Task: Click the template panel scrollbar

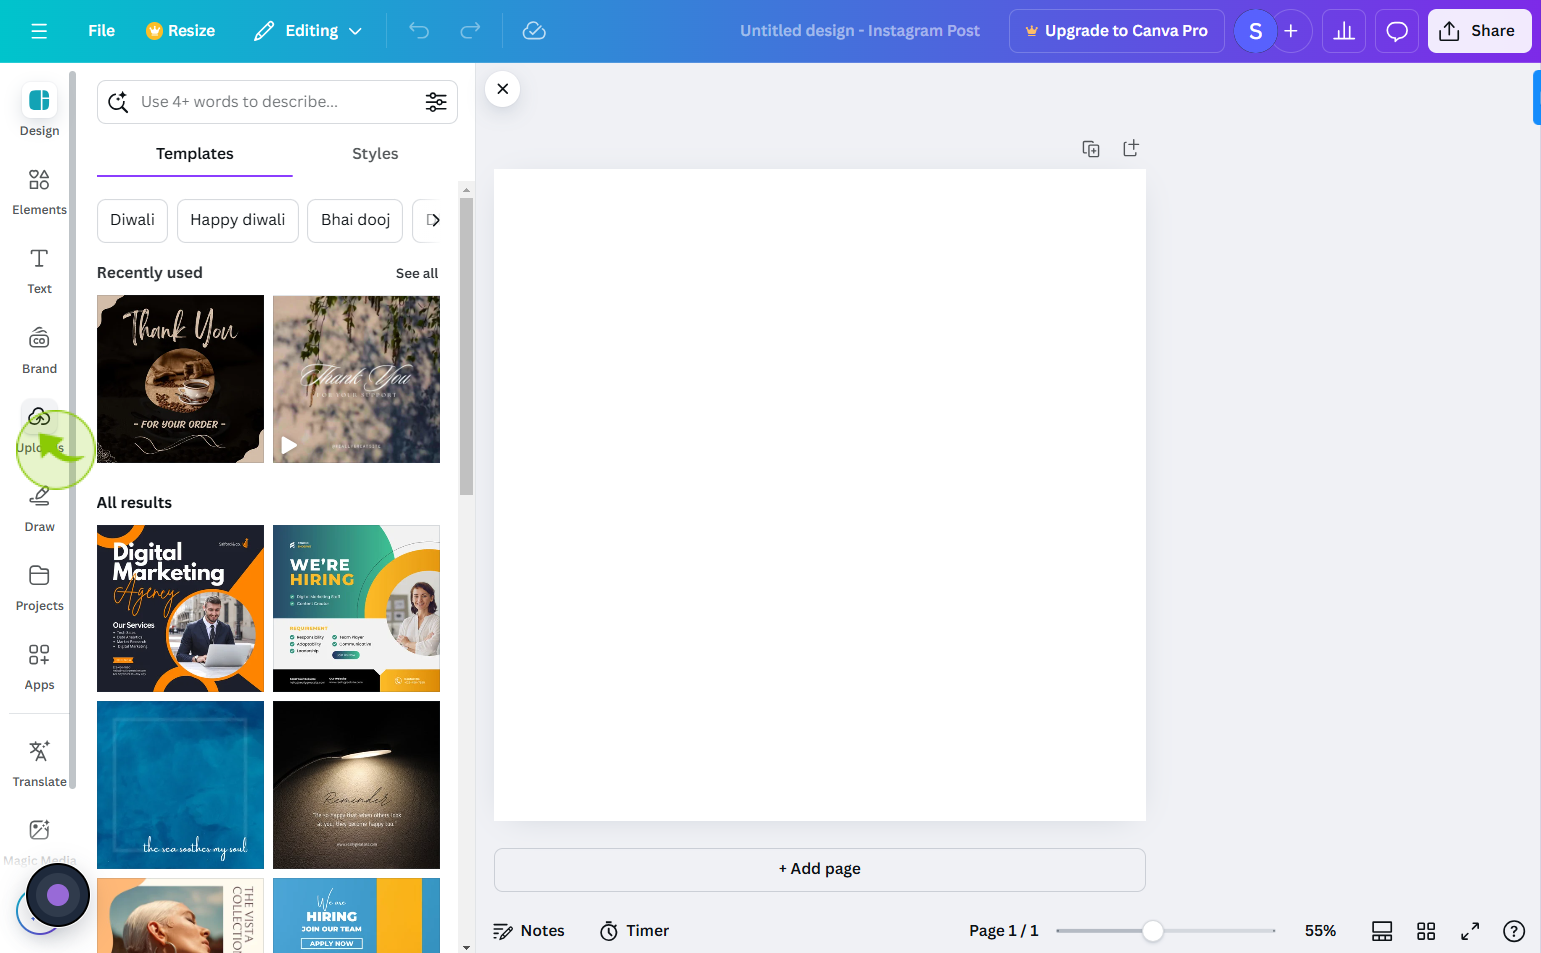Action: click(466, 345)
